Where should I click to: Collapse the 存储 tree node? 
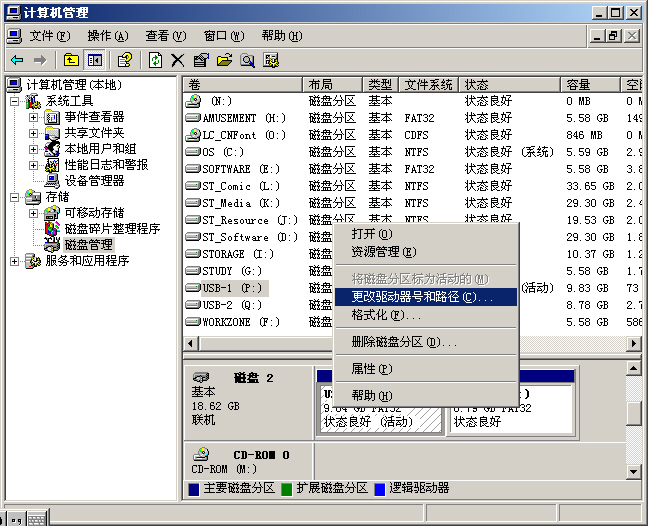click(x=14, y=197)
